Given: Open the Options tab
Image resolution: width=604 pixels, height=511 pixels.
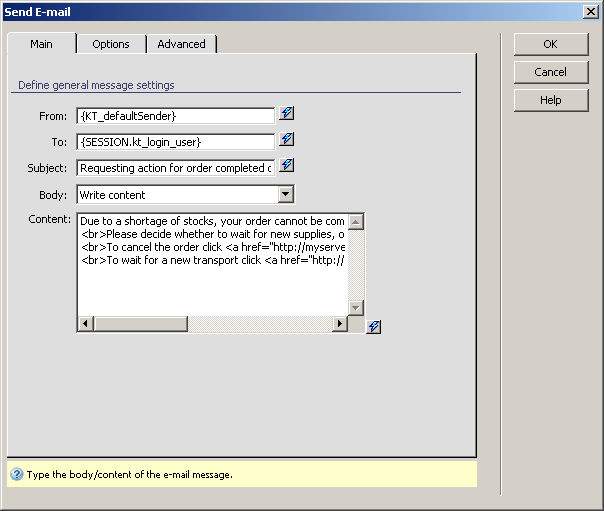Looking at the screenshot, I should (111, 44).
